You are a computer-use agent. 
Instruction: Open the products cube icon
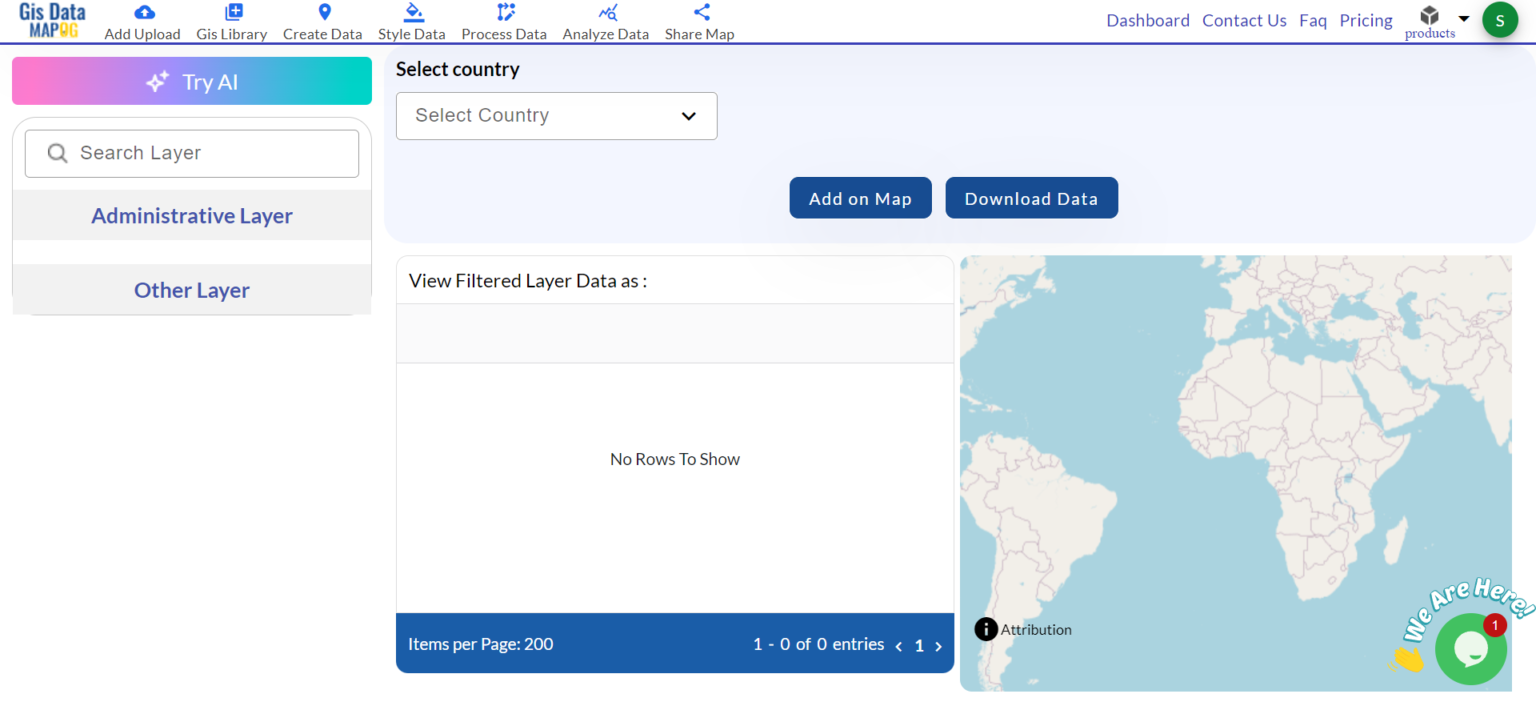click(1429, 15)
